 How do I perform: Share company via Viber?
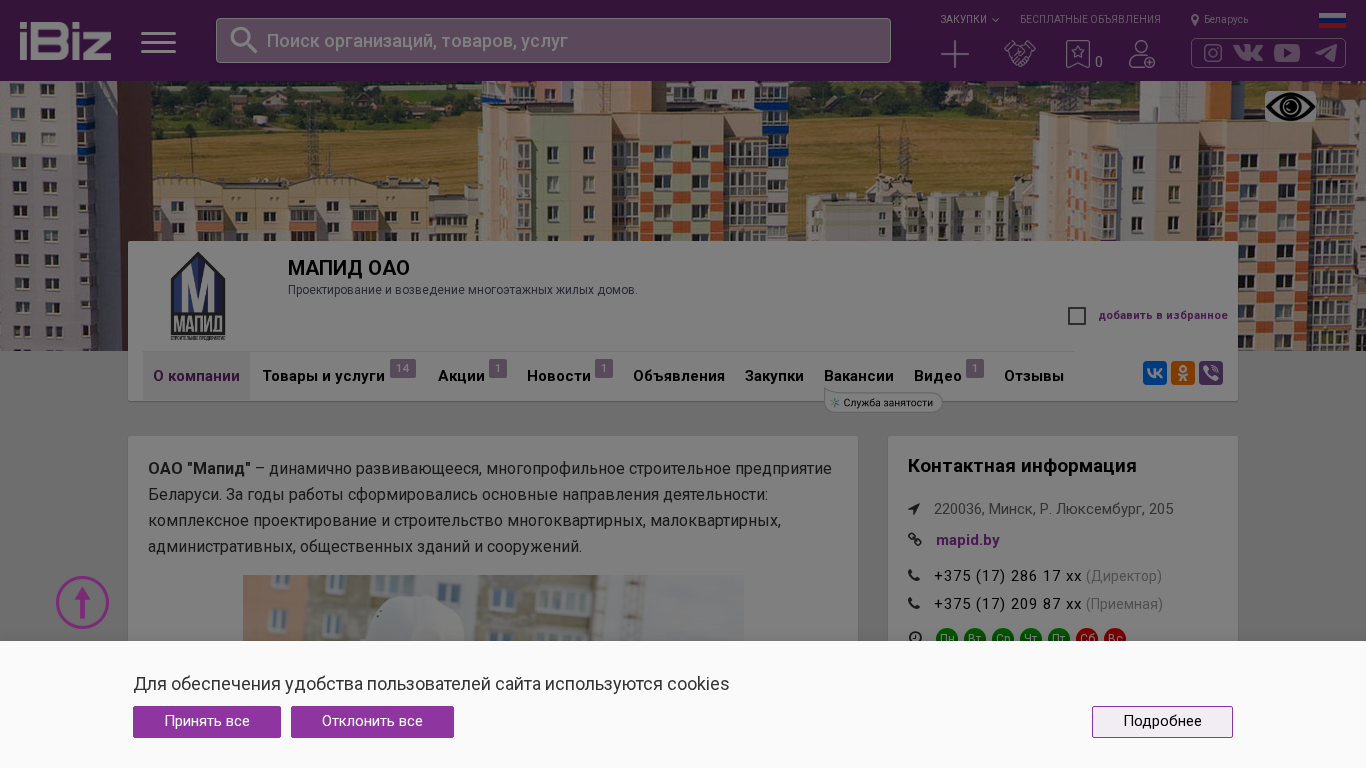[1211, 373]
